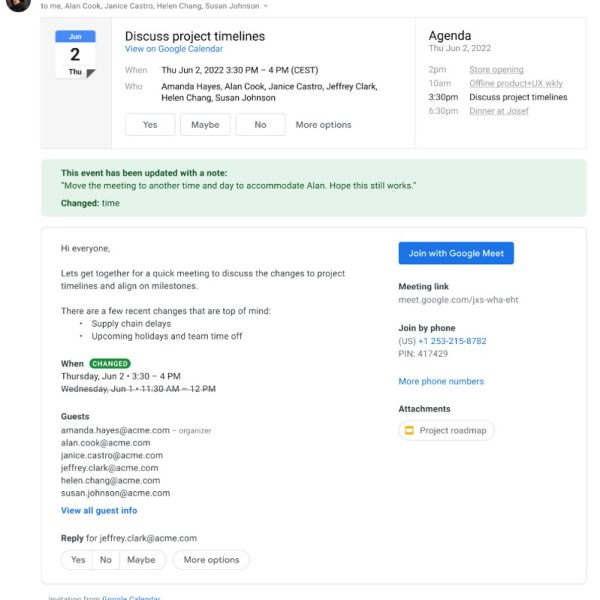The width and height of the screenshot is (600, 600).
Task: Click View all guest info
Action: 99,511
